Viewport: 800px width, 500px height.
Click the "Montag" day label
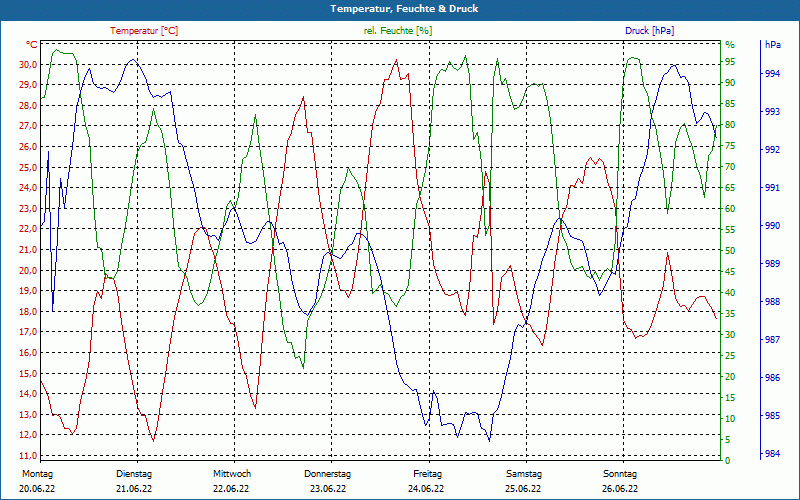click(37, 474)
